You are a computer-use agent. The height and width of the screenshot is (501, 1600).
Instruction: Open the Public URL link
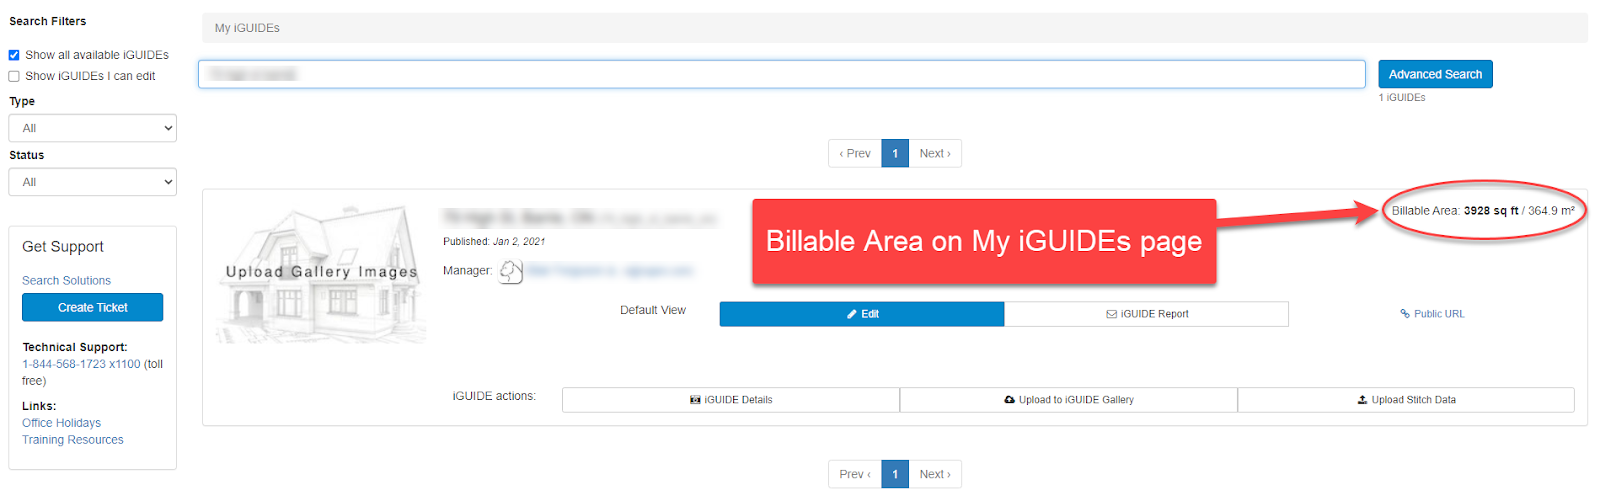[1432, 314]
